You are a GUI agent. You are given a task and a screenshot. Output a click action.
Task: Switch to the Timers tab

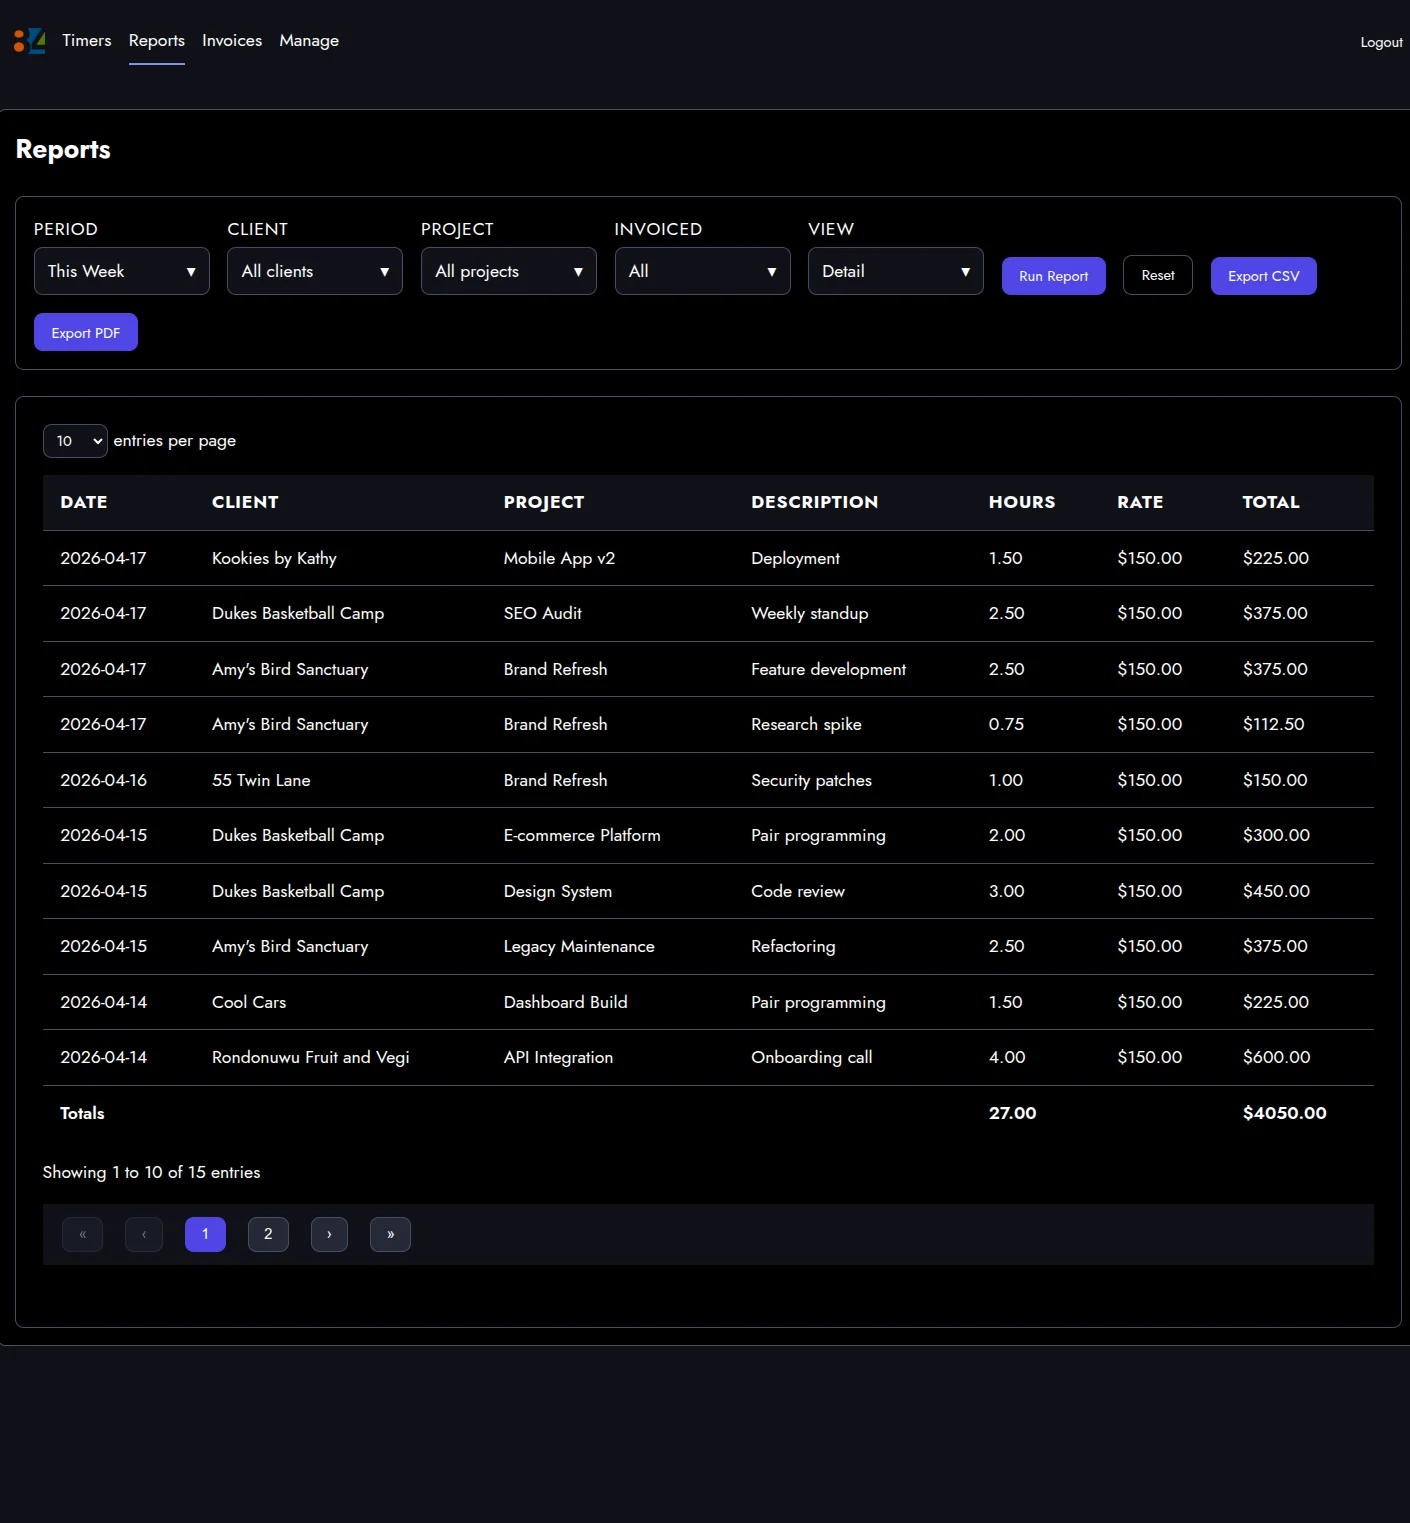pyautogui.click(x=87, y=41)
